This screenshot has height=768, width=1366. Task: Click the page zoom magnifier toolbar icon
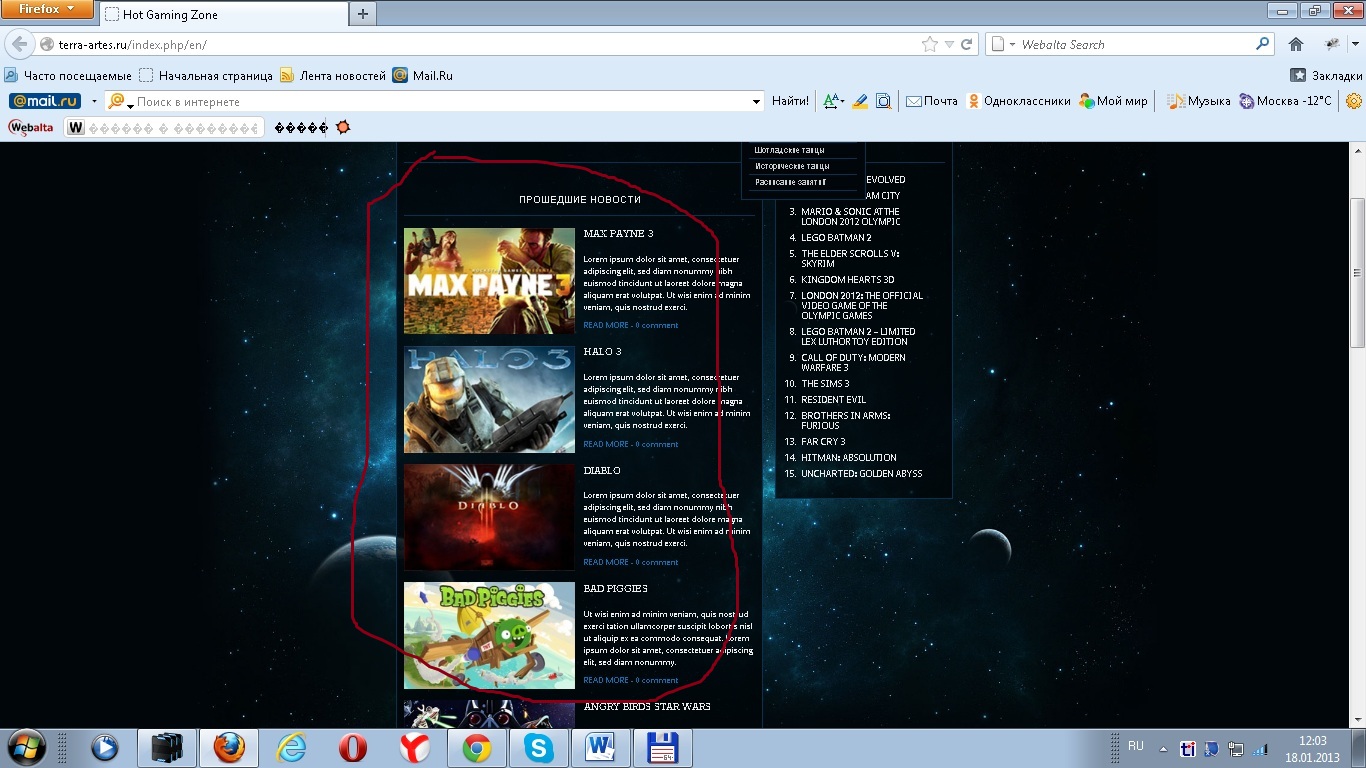click(x=883, y=101)
